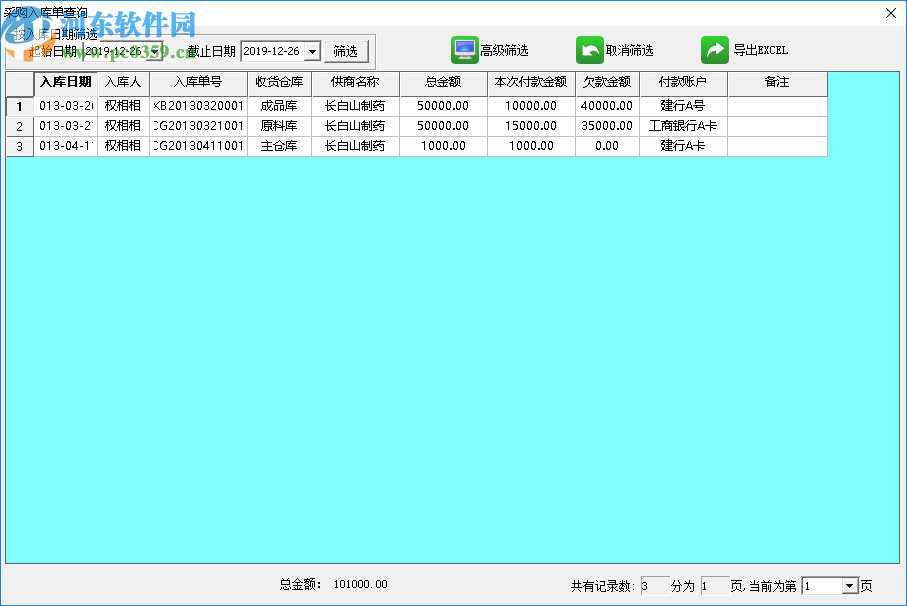
Task: Click 权相相 cell in row 3
Action: click(123, 146)
